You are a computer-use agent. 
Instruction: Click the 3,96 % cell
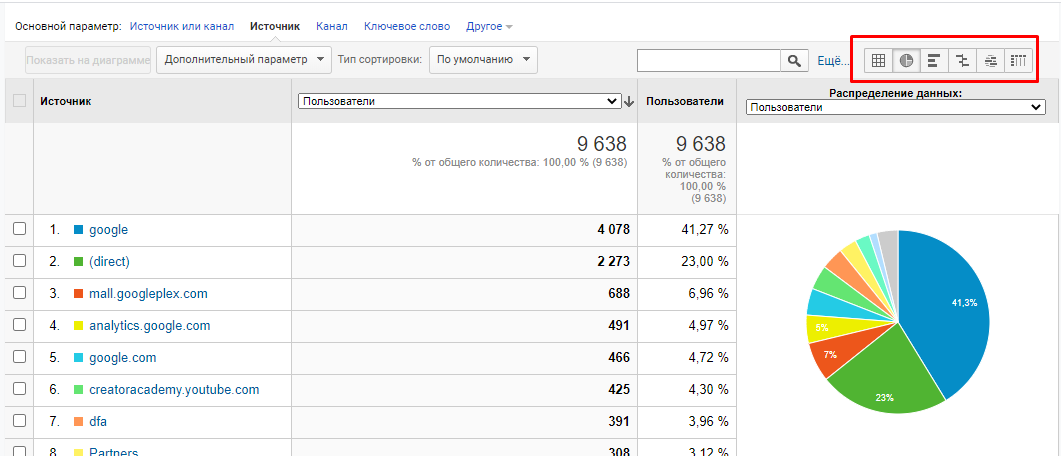point(708,421)
